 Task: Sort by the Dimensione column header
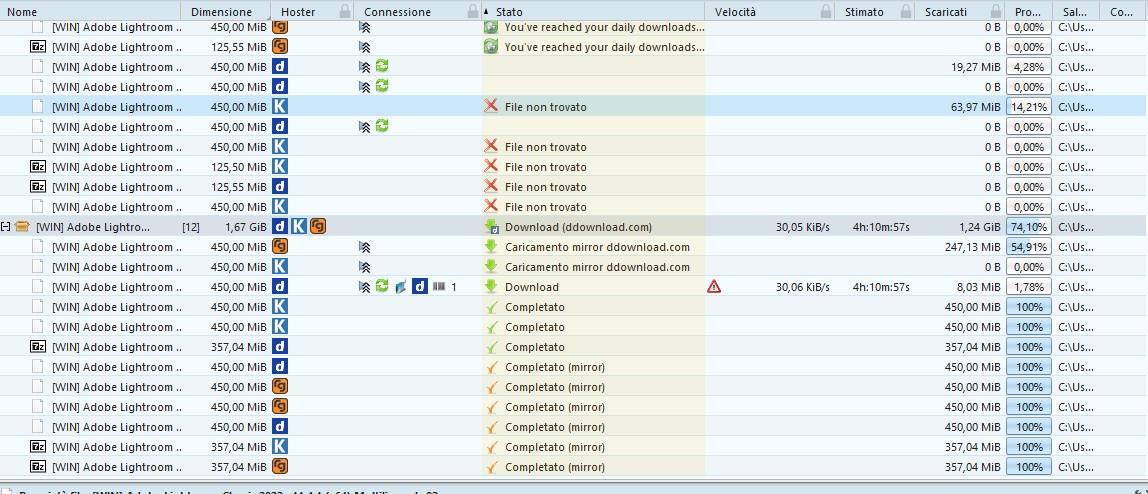pos(226,11)
